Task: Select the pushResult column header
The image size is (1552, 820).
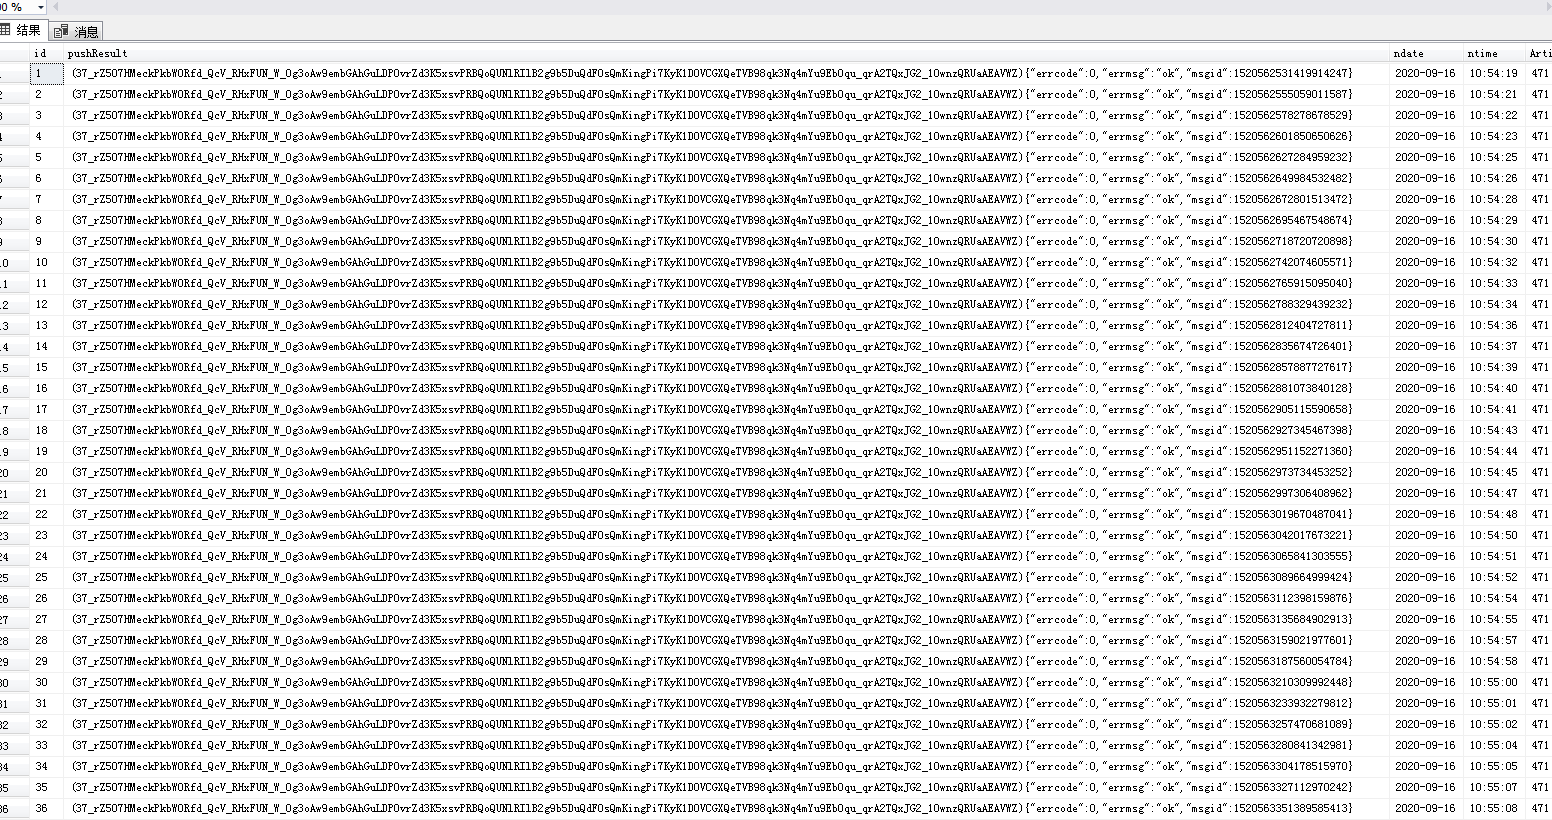Action: click(726, 53)
